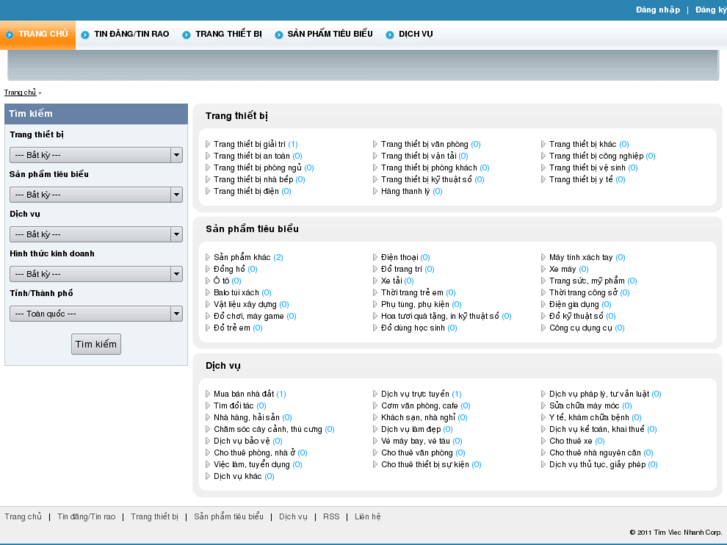Open the Đồ trang trí category

(402, 269)
